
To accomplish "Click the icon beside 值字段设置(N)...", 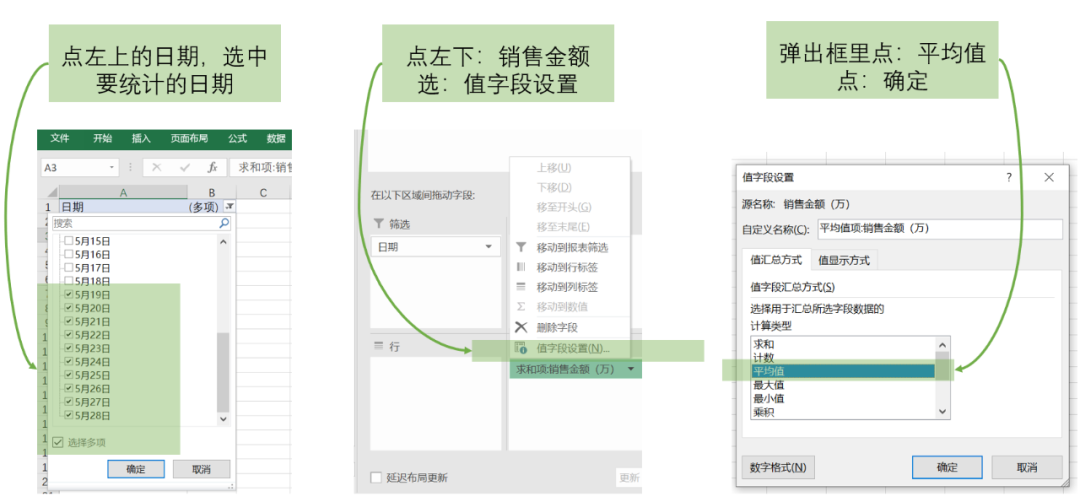I will click(x=521, y=349).
